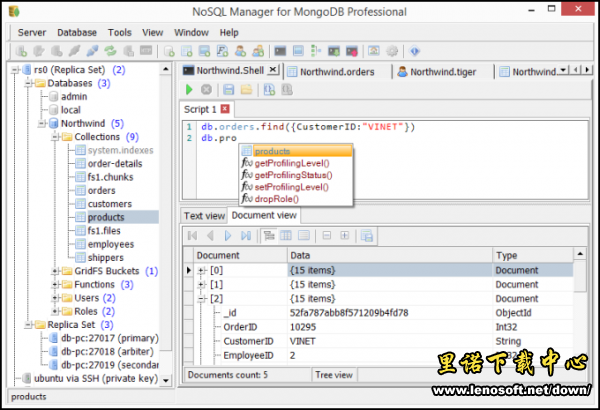Expand the Roles folder

[55, 312]
